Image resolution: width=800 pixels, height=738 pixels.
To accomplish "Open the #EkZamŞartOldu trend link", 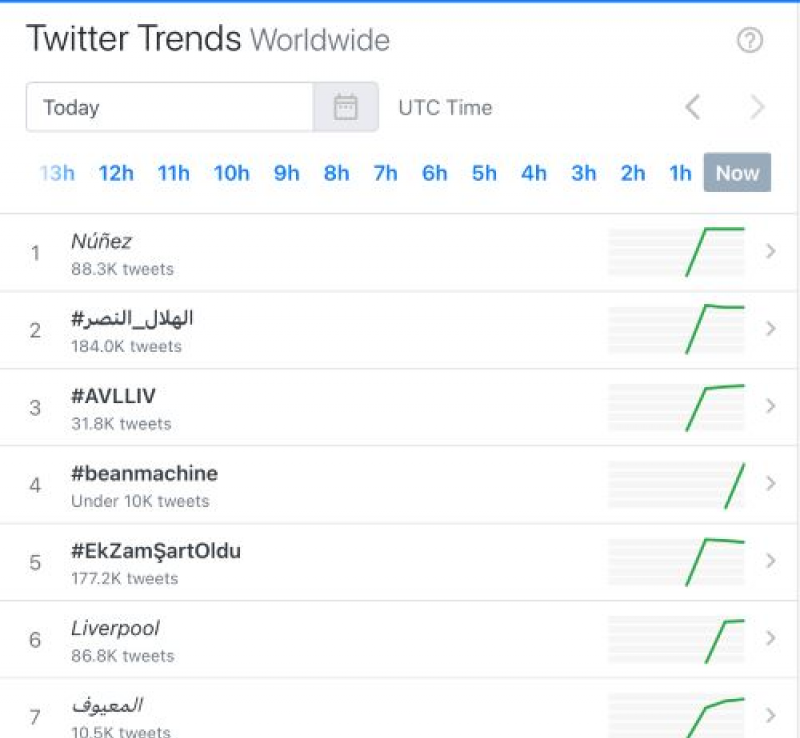I will pos(156,551).
